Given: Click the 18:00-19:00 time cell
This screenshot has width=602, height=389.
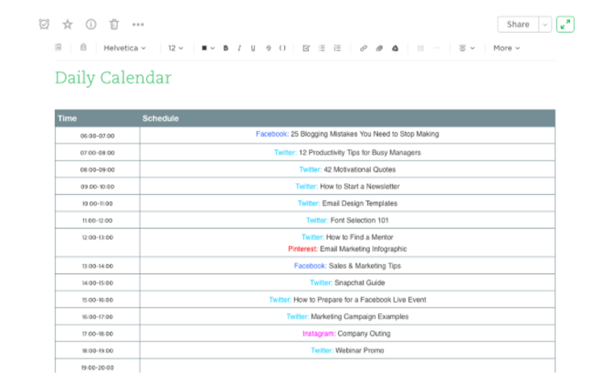Looking at the screenshot, I should (x=98, y=350).
